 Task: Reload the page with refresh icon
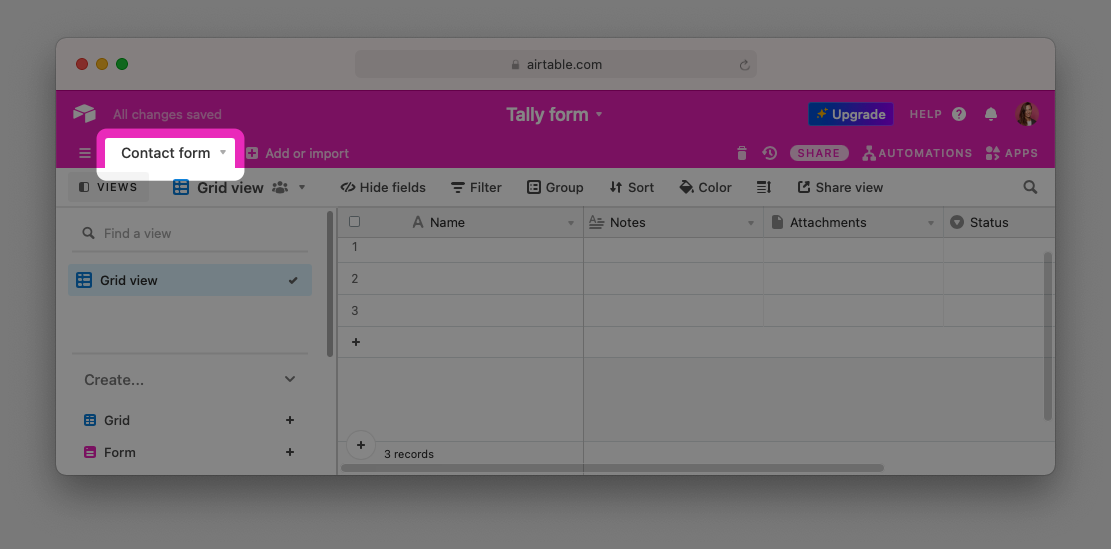coord(745,64)
